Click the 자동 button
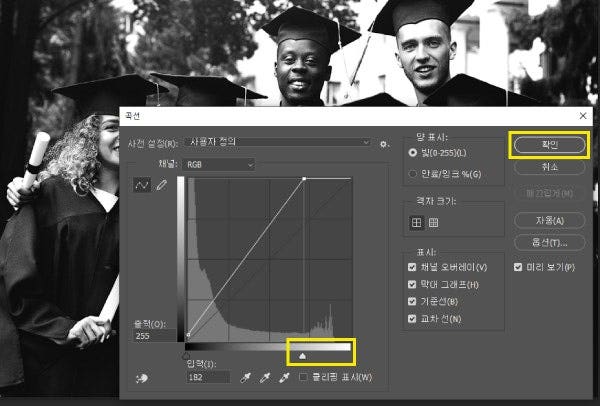 point(549,220)
